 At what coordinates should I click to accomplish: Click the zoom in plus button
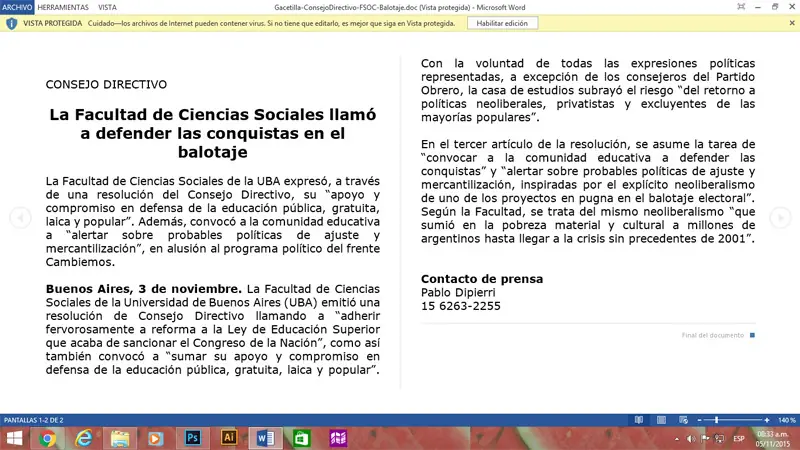coord(766,420)
